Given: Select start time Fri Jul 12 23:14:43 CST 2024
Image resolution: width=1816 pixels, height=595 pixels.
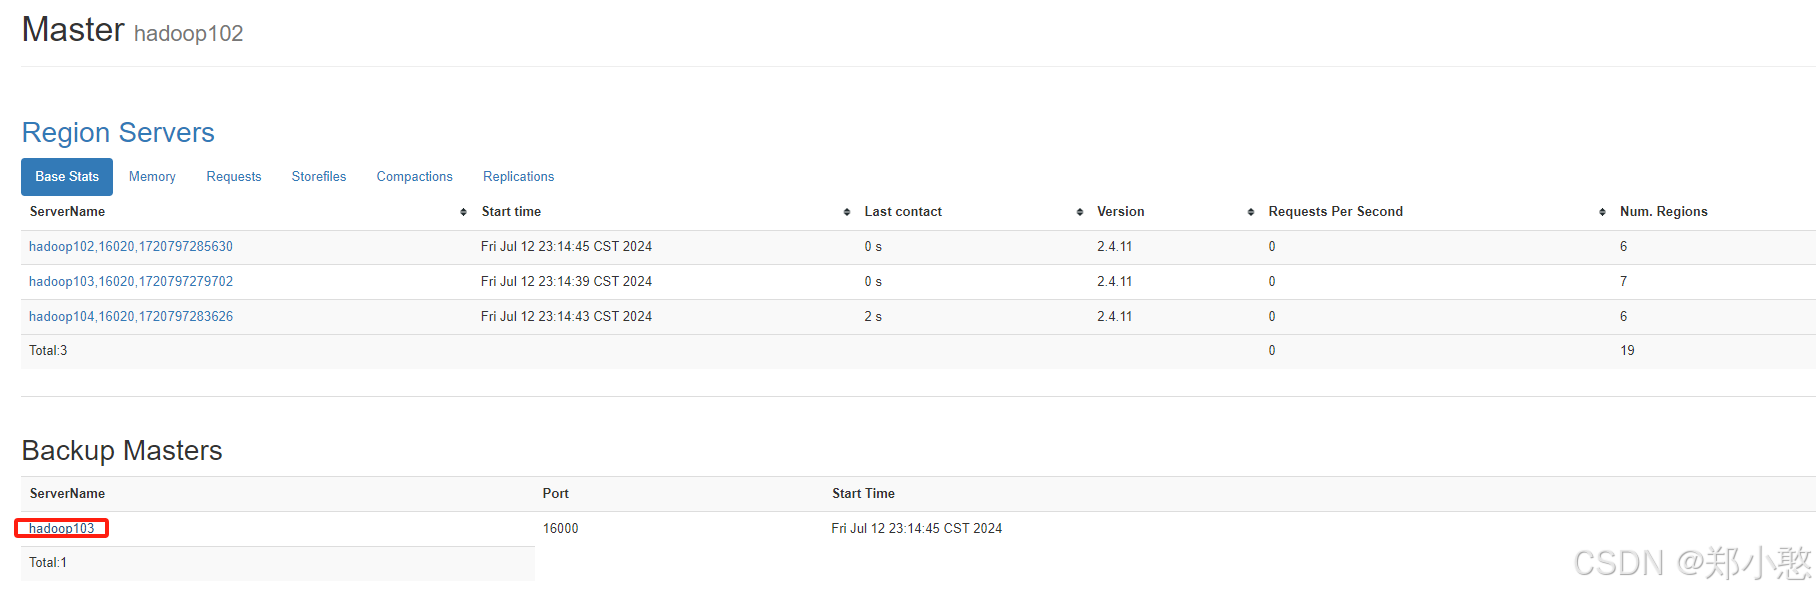Looking at the screenshot, I should coord(566,317).
